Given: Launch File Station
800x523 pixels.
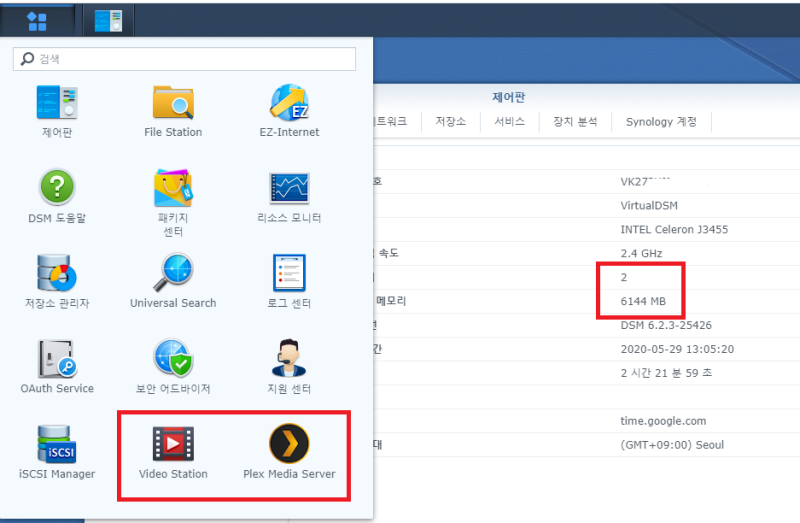Looking at the screenshot, I should pyautogui.click(x=173, y=112).
